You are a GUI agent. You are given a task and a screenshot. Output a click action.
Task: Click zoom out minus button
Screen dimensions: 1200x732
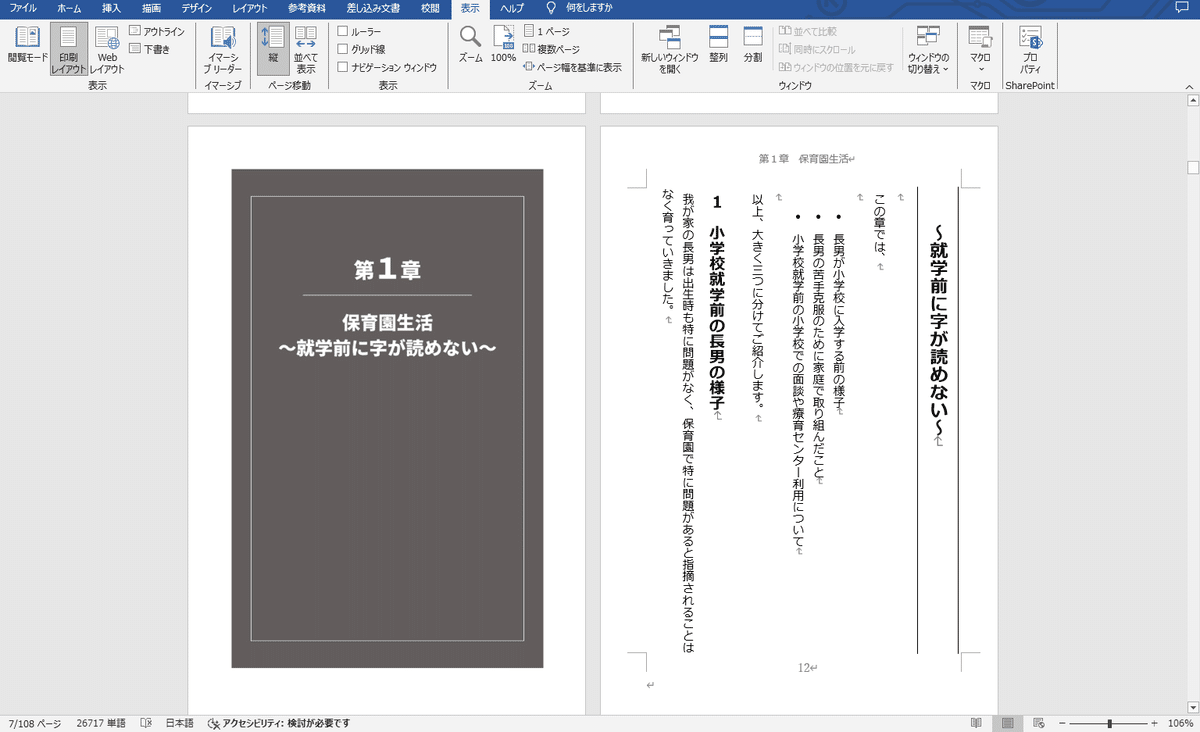coord(1063,722)
